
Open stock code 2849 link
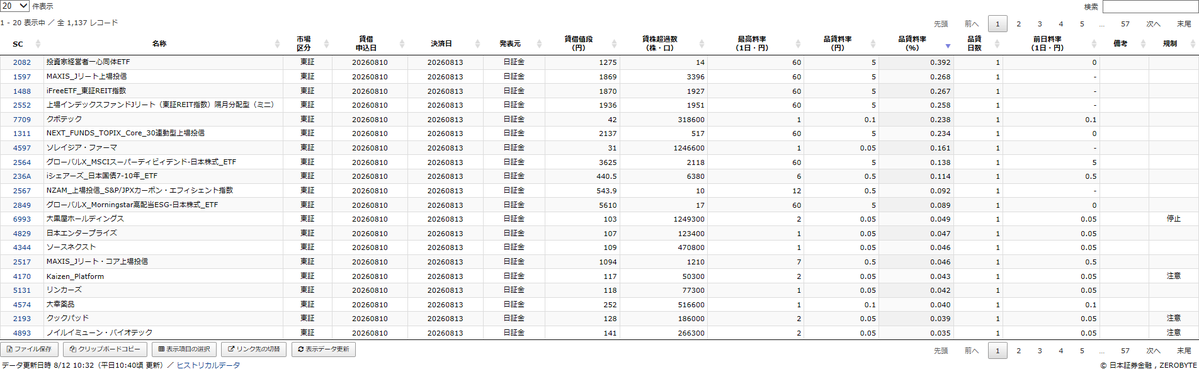click(22, 205)
